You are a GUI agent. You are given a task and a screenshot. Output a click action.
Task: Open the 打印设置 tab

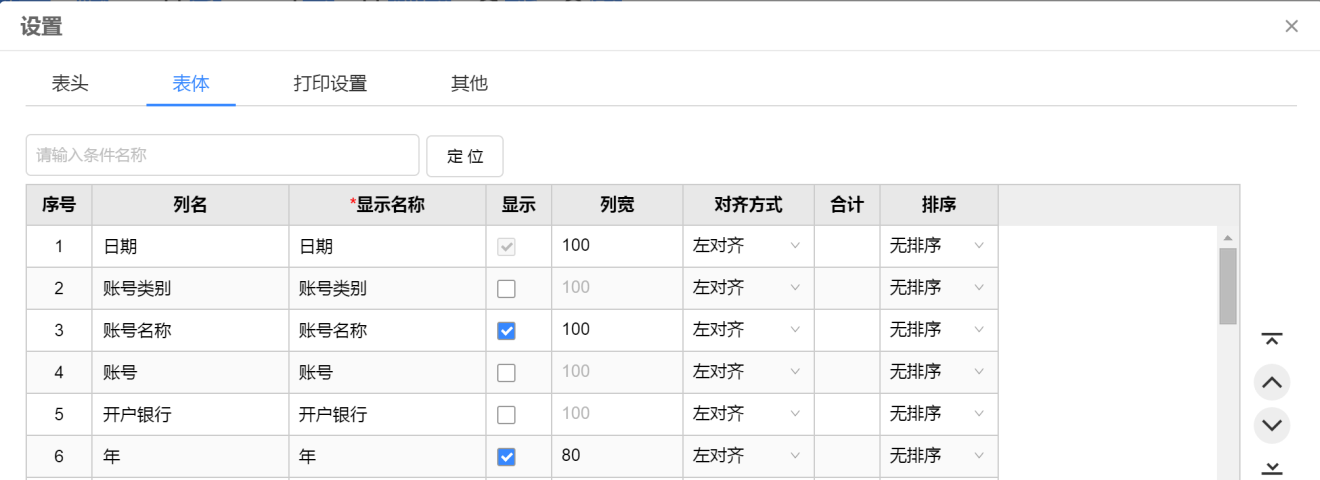point(330,84)
